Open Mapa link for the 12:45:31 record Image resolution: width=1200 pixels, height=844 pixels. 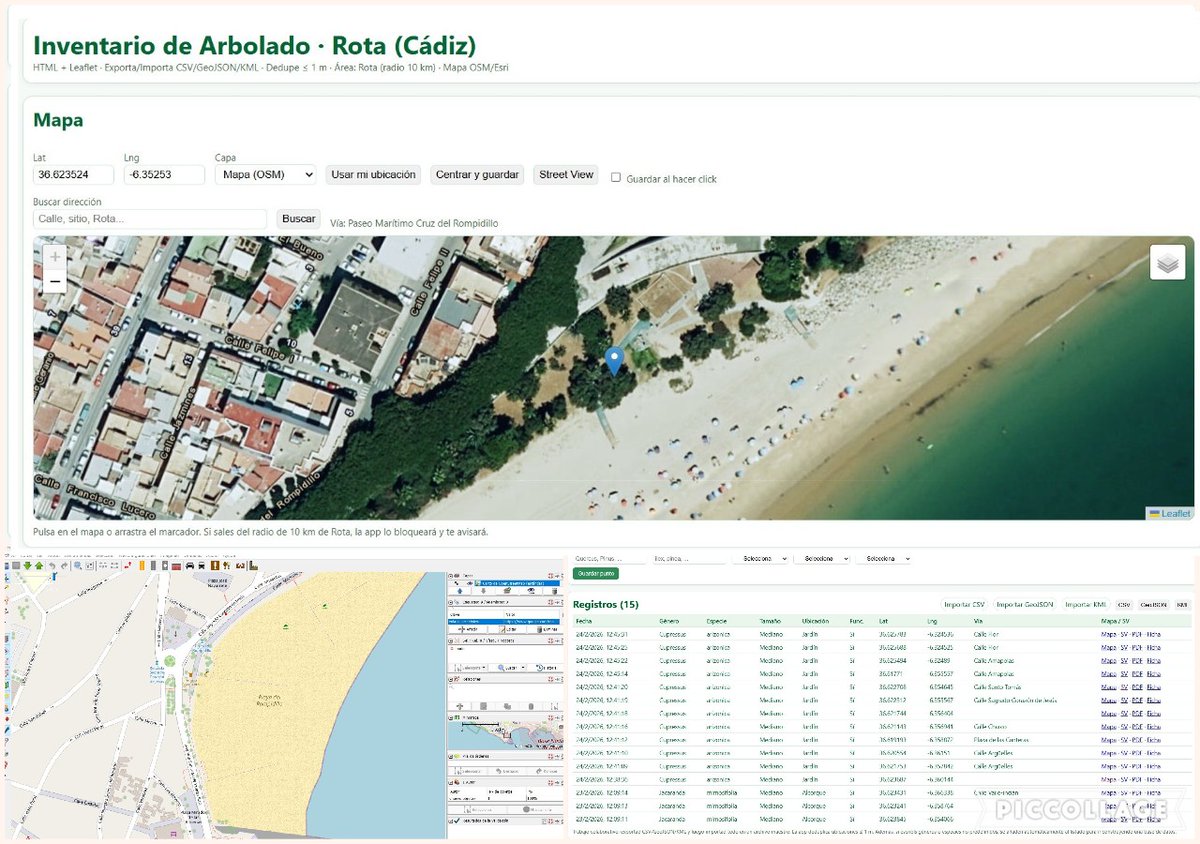[x=1108, y=634]
